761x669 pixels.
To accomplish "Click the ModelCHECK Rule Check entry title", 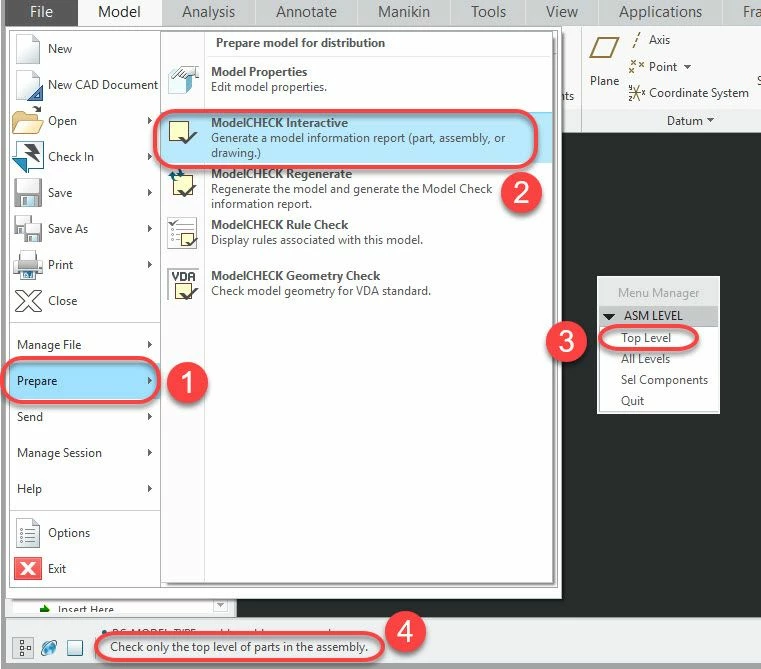I will tap(280, 225).
